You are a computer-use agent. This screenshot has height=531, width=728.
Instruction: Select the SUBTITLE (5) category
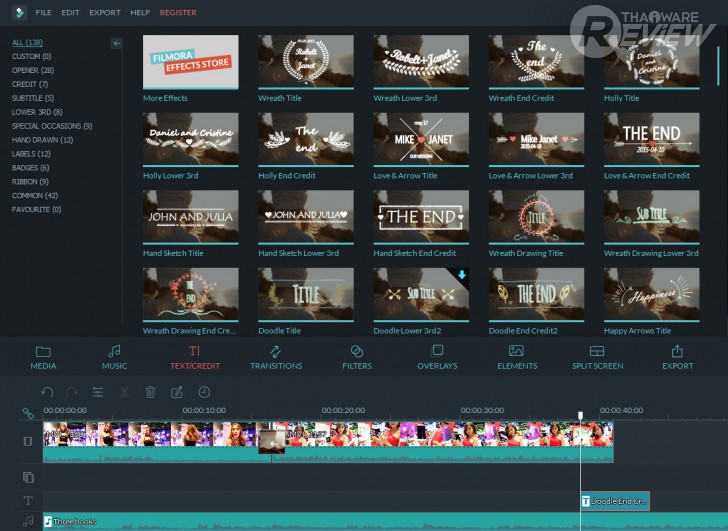33,98
